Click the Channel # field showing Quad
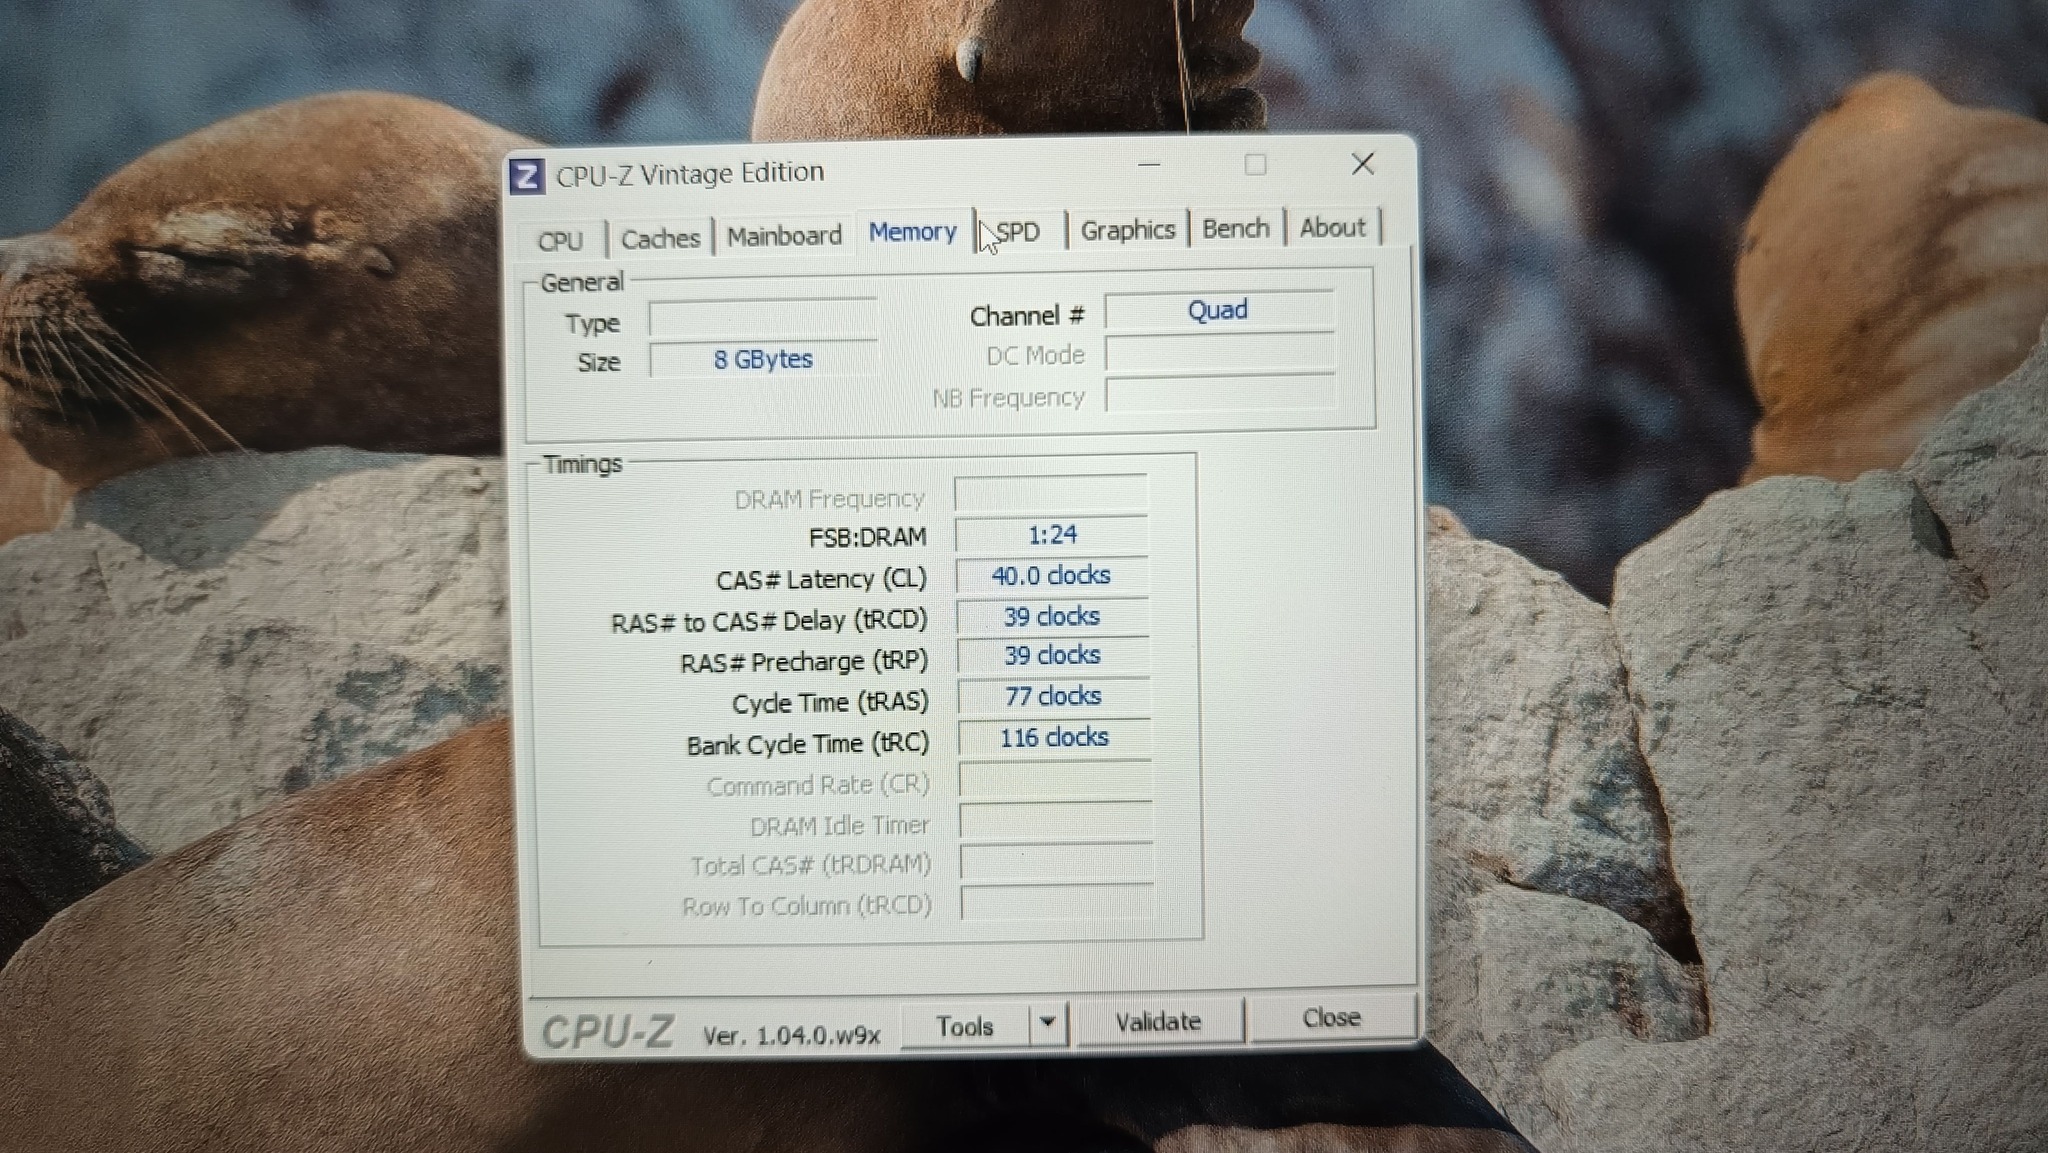 1217,310
